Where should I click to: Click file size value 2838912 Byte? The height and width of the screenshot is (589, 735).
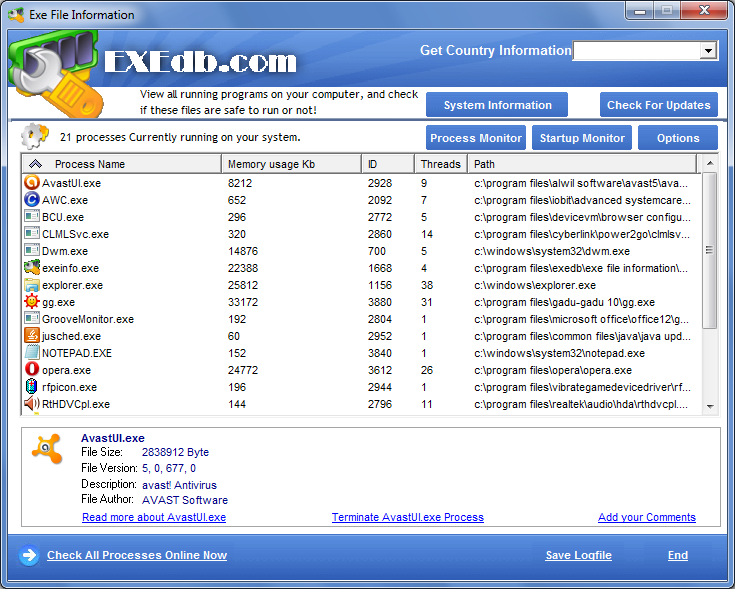[175, 452]
